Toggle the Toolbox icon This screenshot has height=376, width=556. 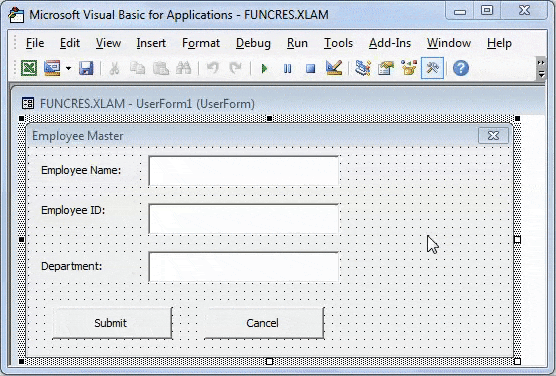tap(432, 68)
